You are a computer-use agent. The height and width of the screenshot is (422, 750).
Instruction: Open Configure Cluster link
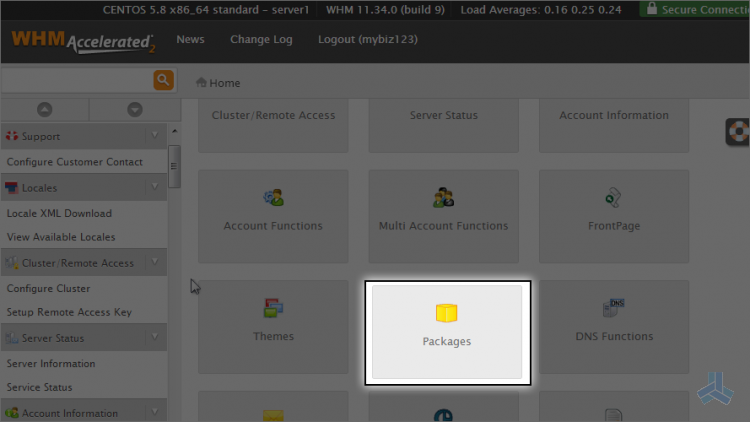tap(48, 289)
